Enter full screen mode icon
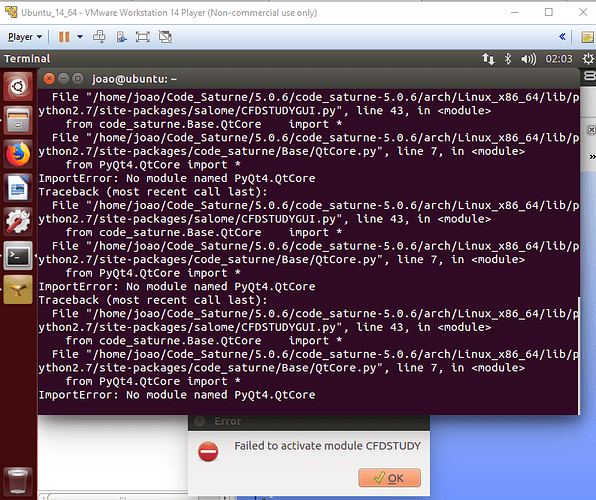This screenshot has width=596, height=500. pyautogui.click(x=143, y=37)
